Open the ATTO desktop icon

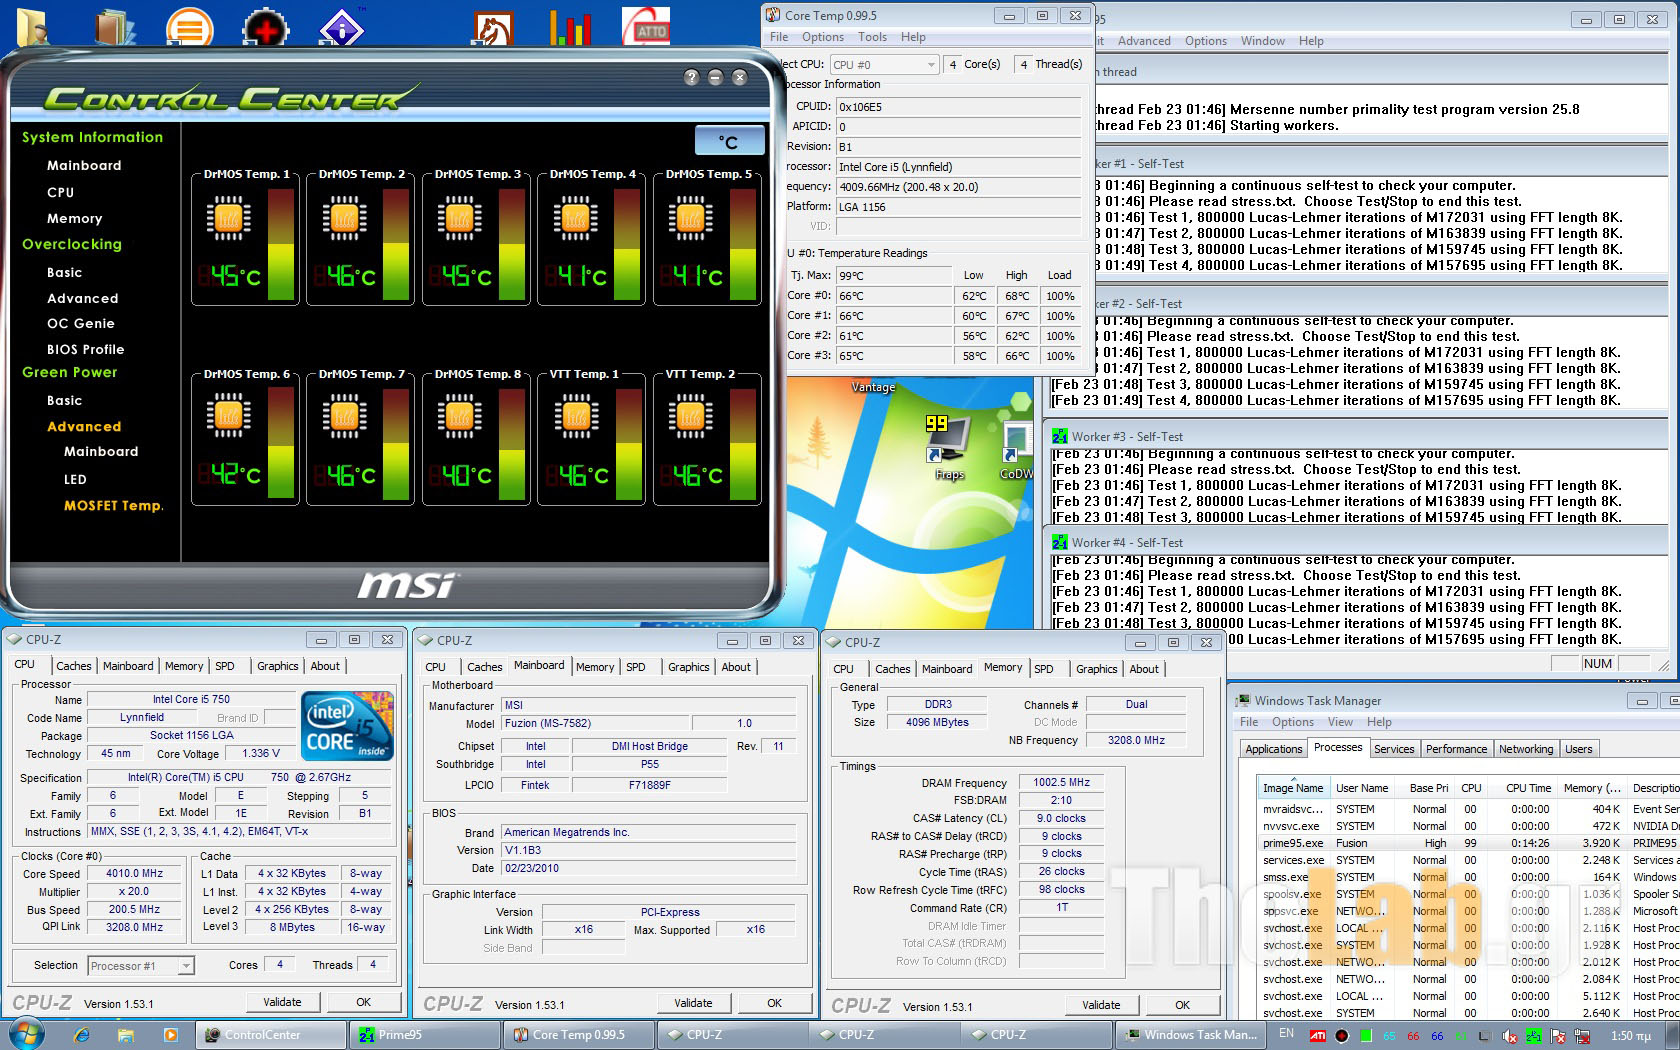(x=647, y=27)
